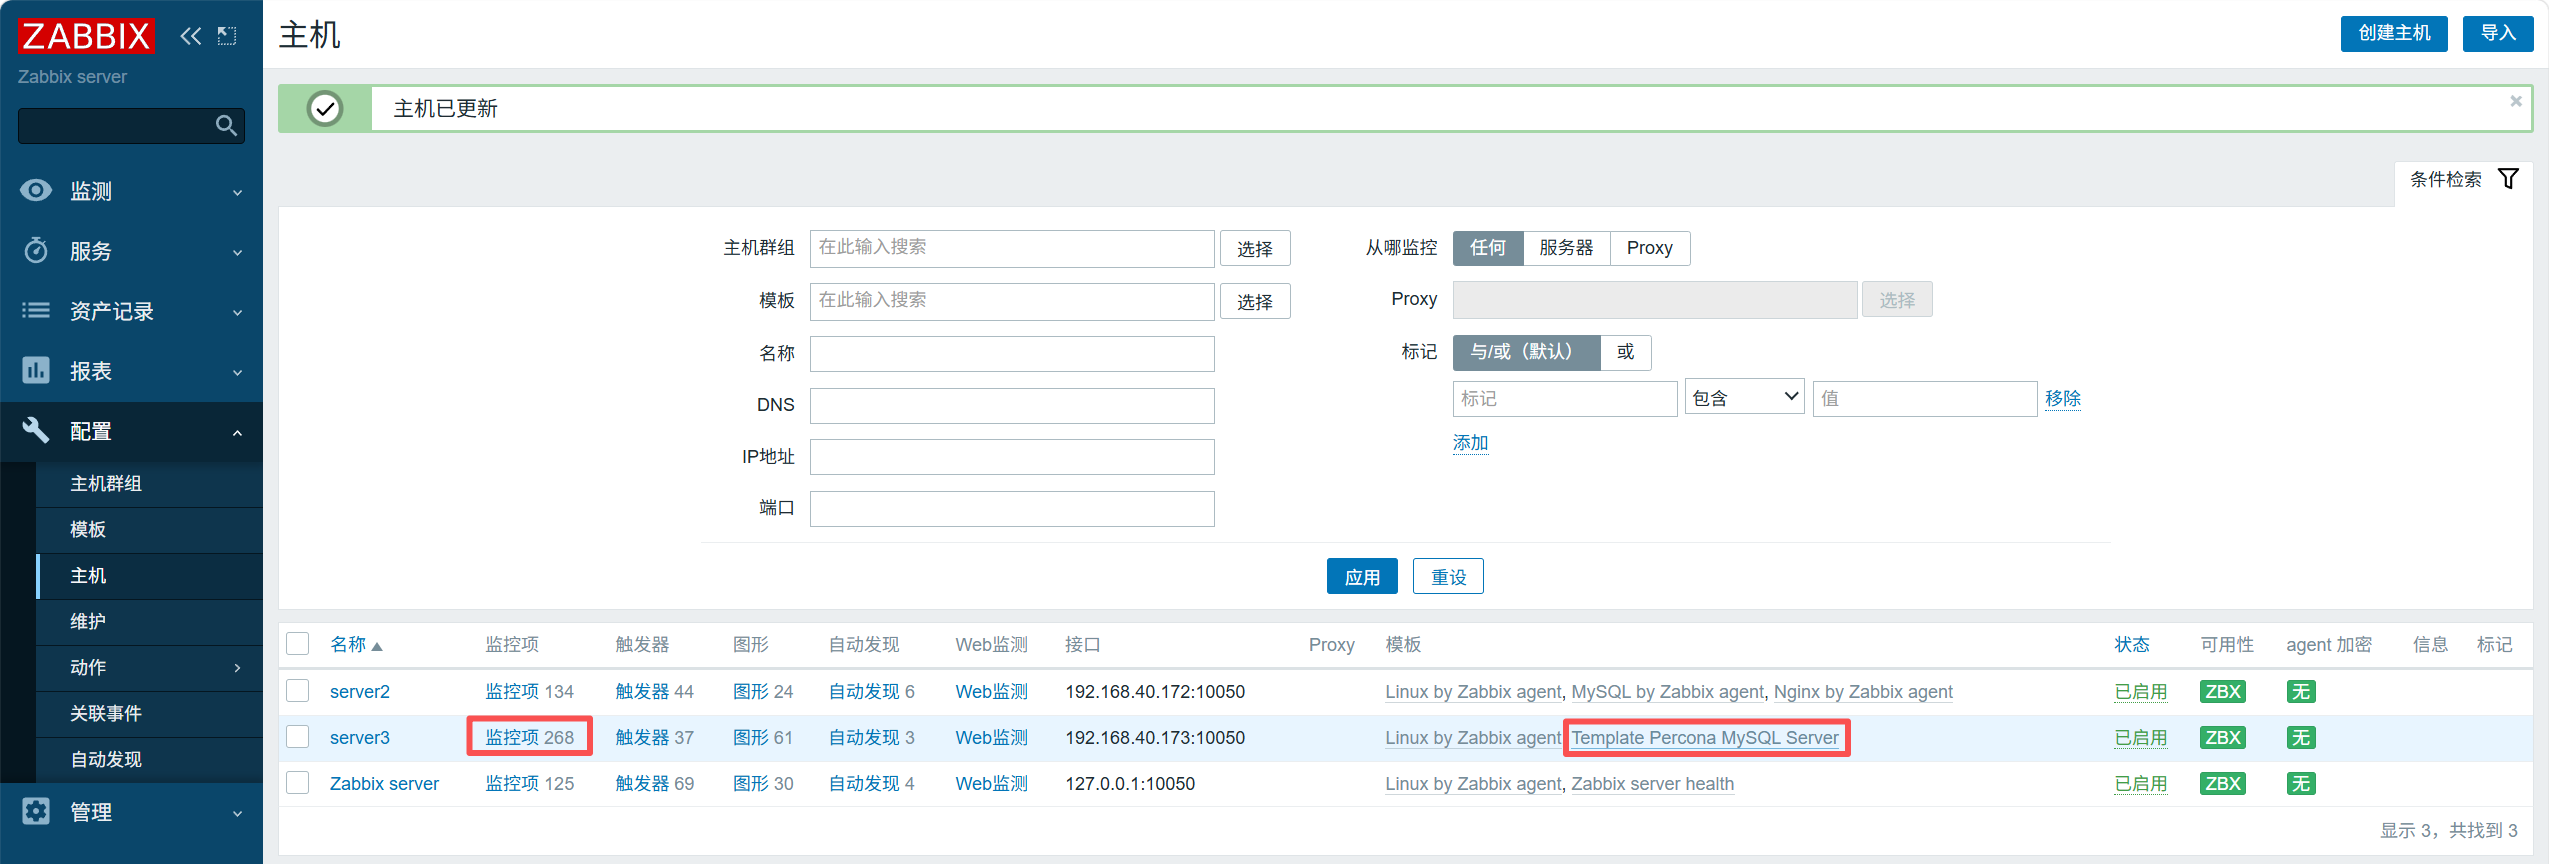This screenshot has width=2549, height=864.
Task: Select Proxy for 从哪监控
Action: tap(1650, 248)
